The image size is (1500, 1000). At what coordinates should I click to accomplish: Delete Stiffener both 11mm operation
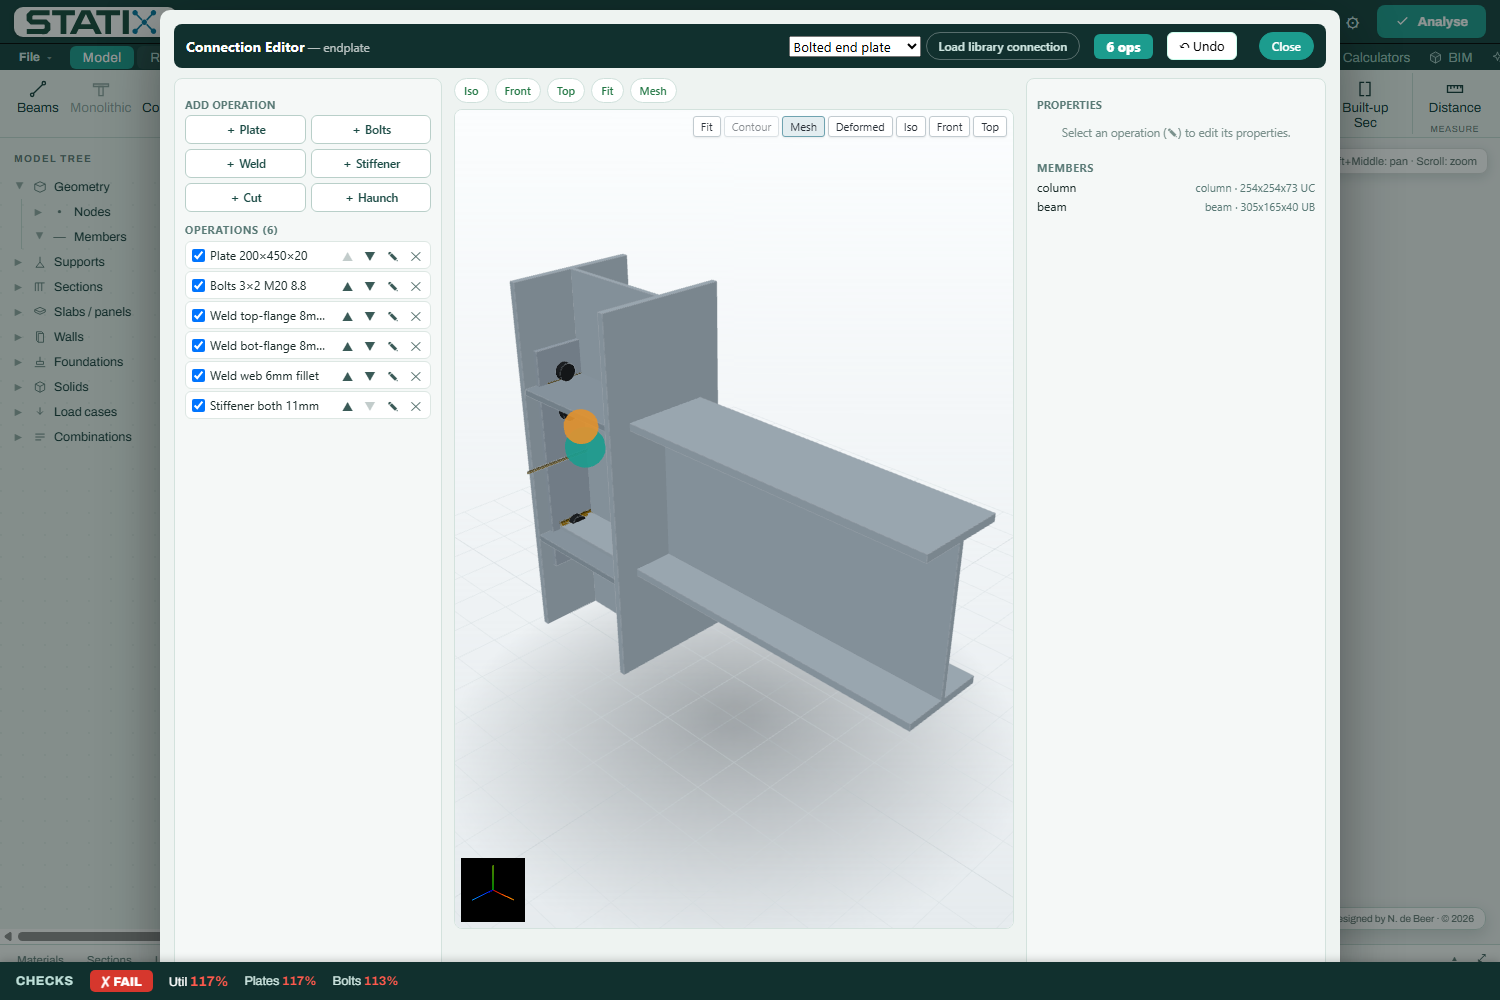click(x=416, y=406)
